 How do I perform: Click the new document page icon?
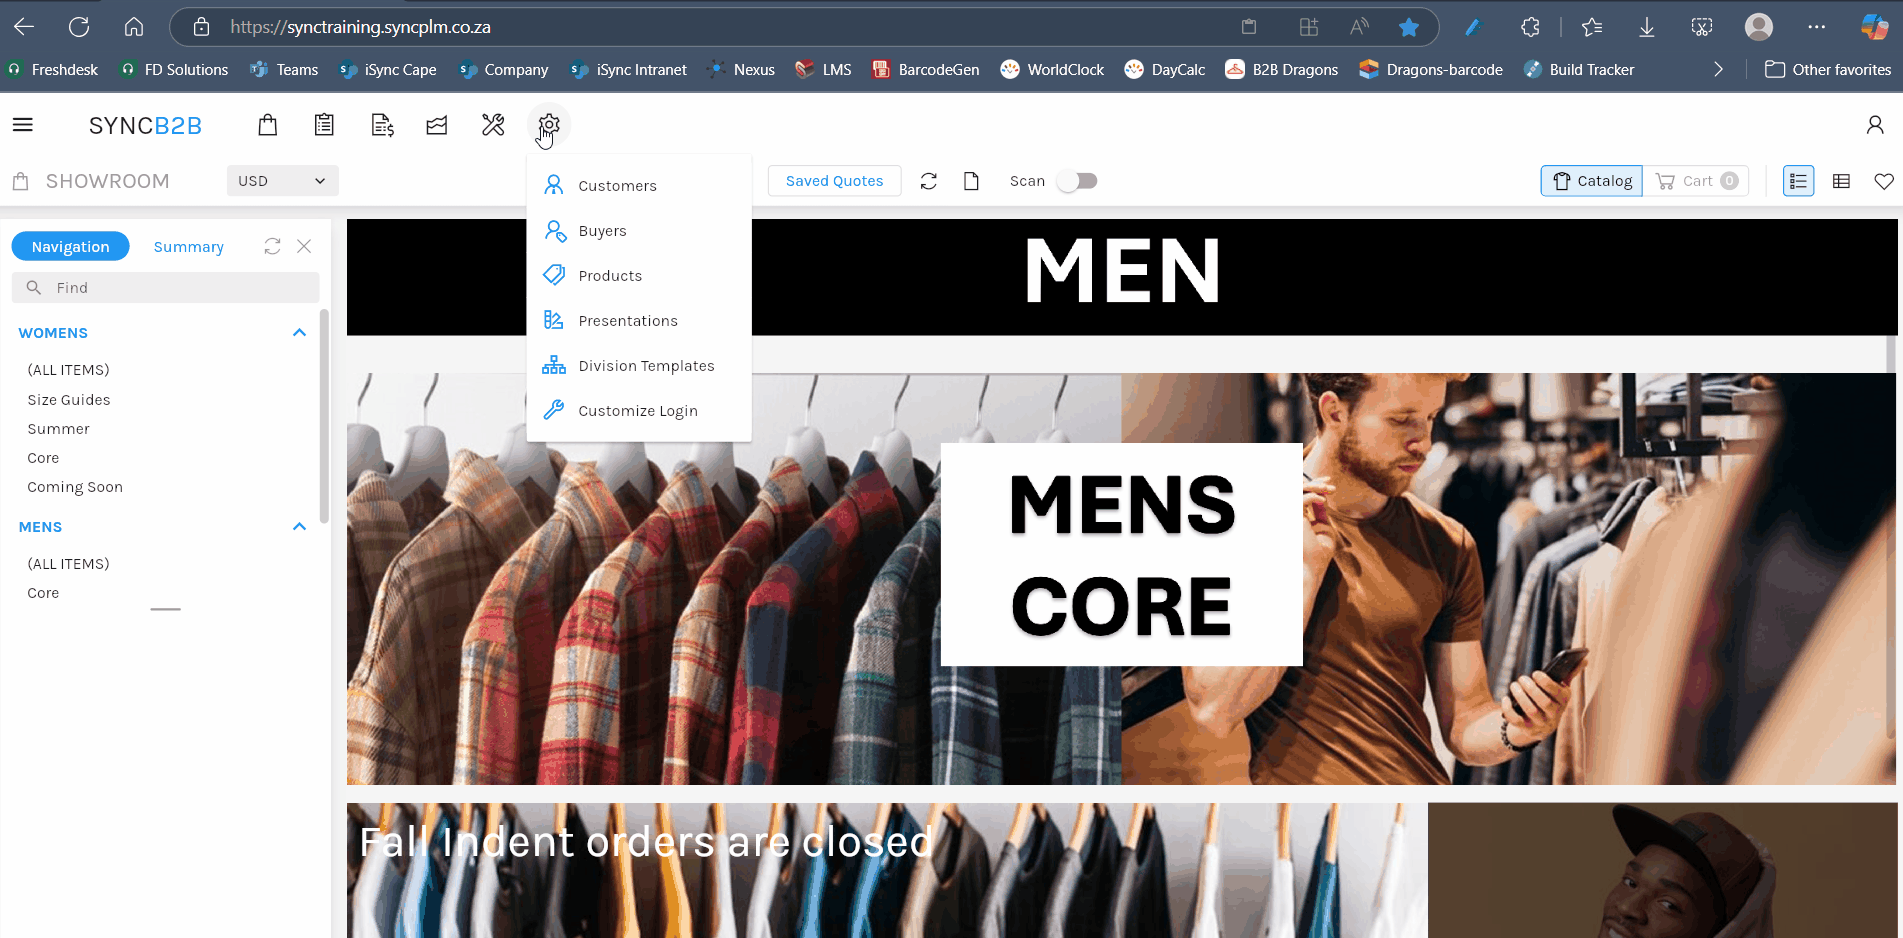click(971, 181)
